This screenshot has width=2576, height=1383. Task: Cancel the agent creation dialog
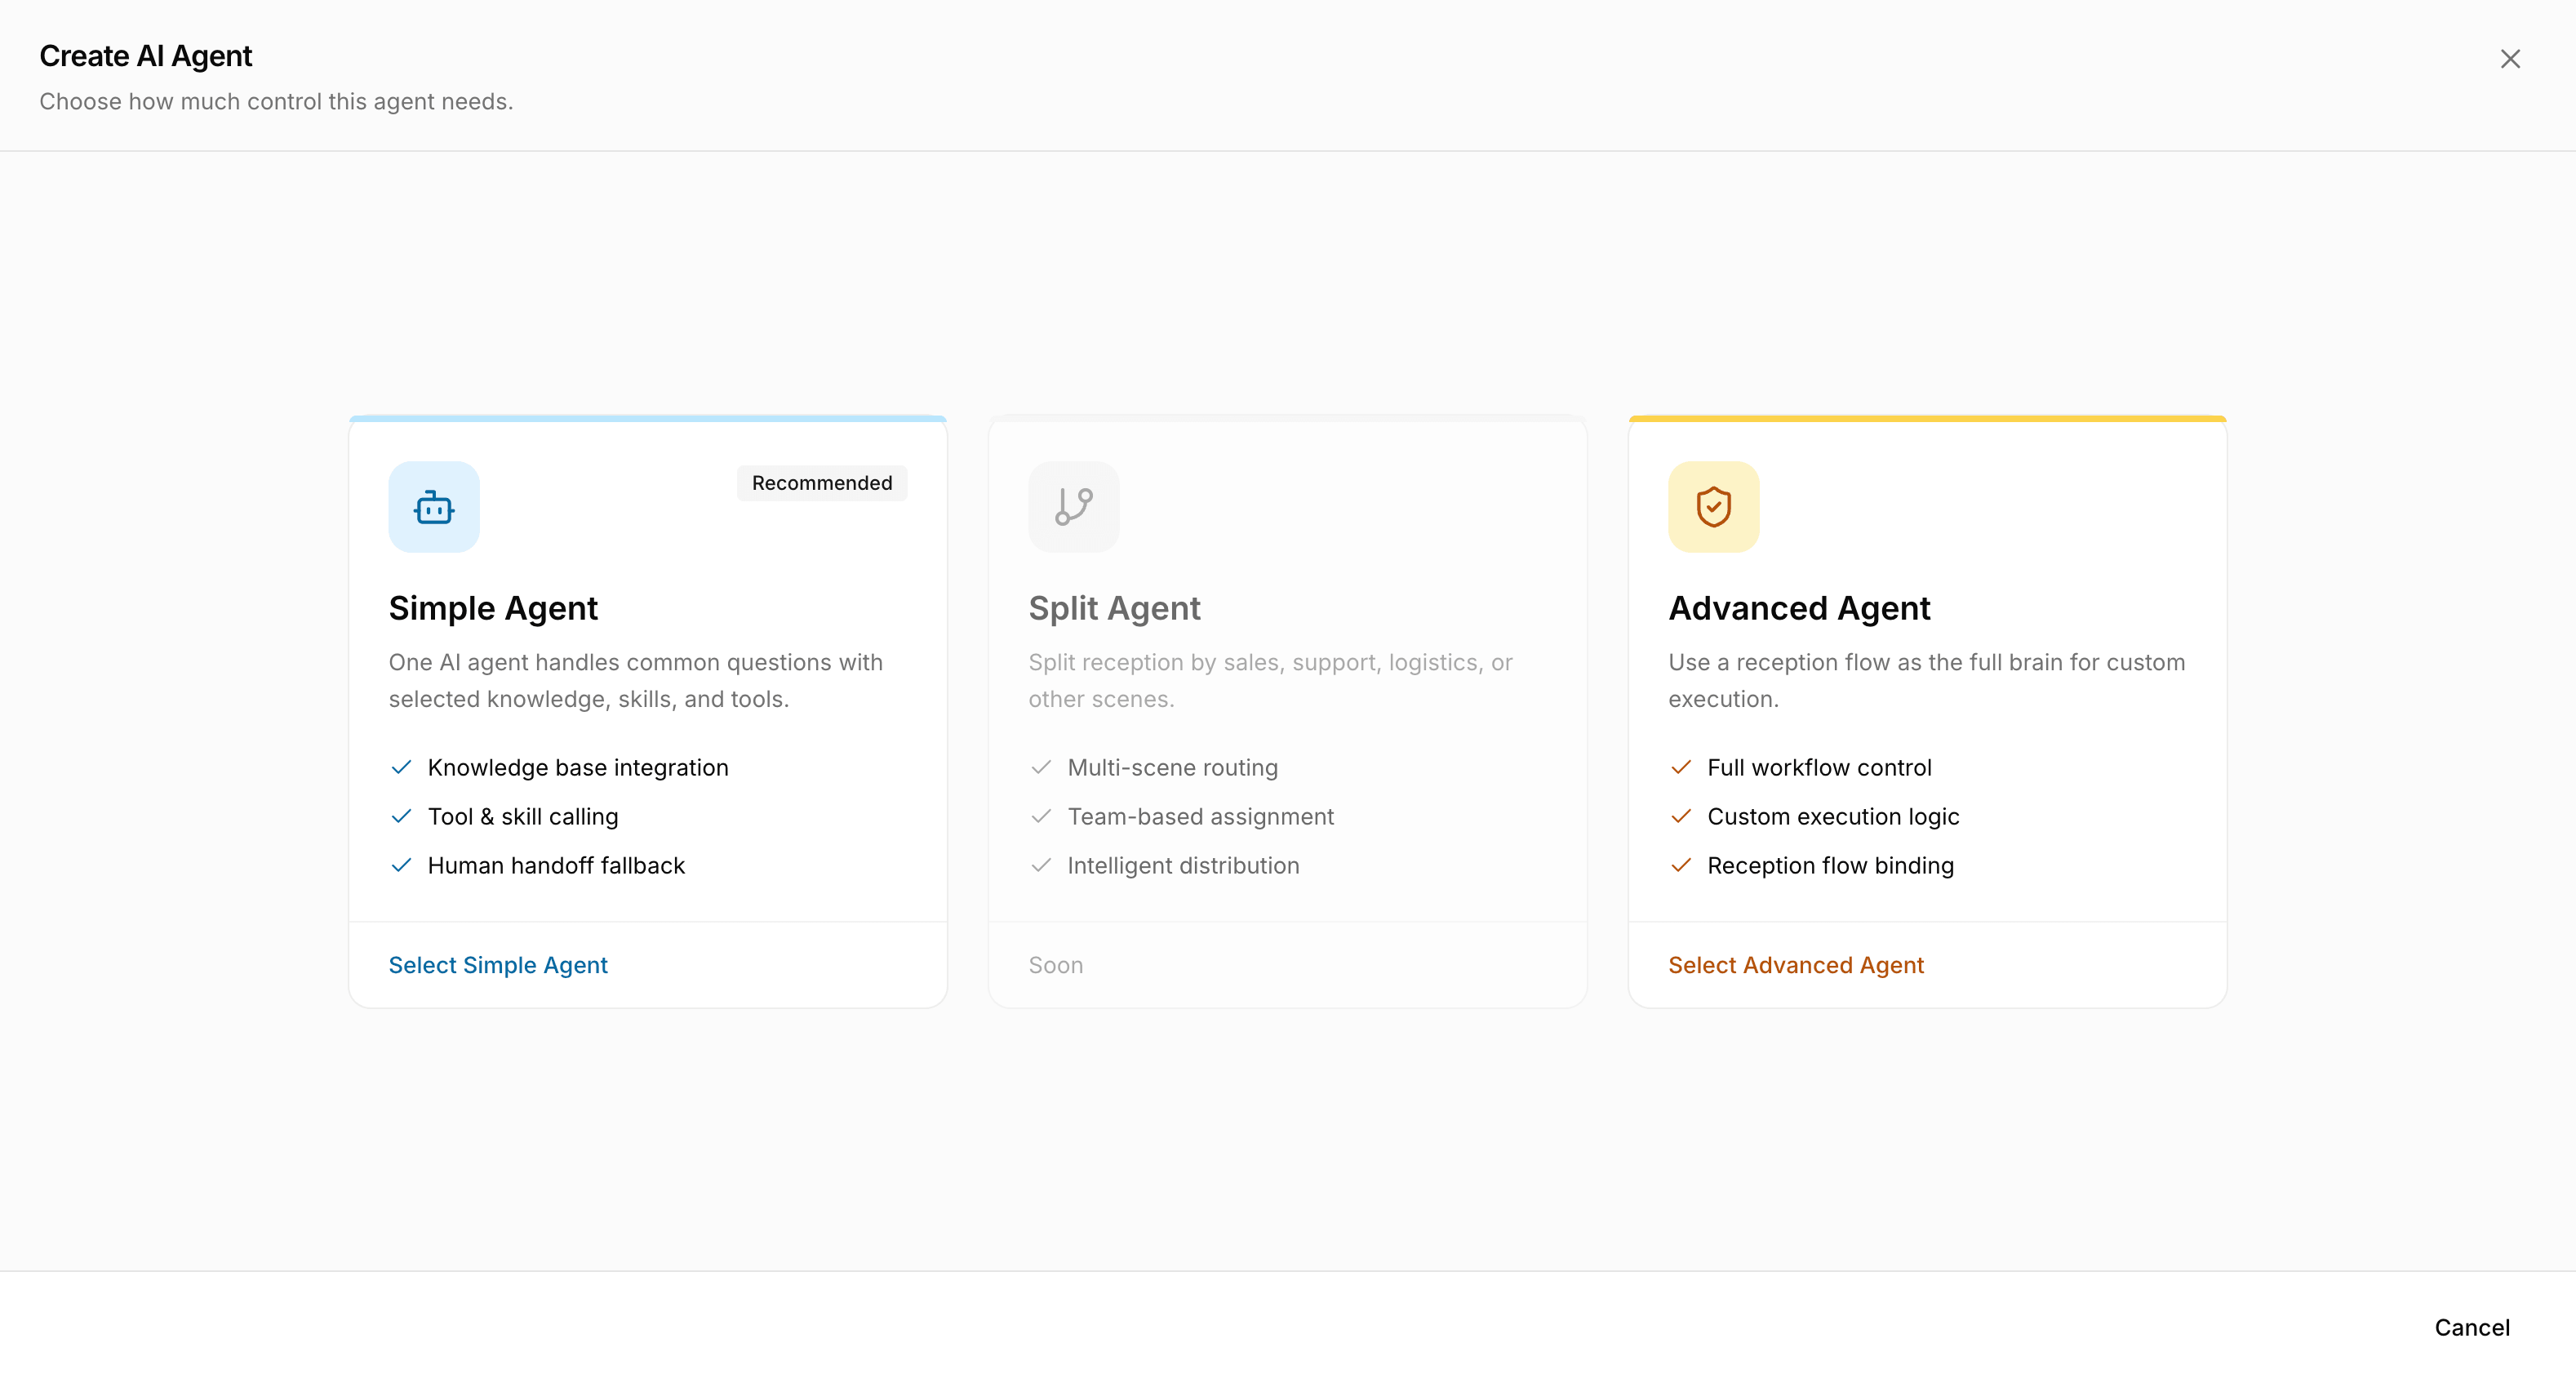2472,1327
